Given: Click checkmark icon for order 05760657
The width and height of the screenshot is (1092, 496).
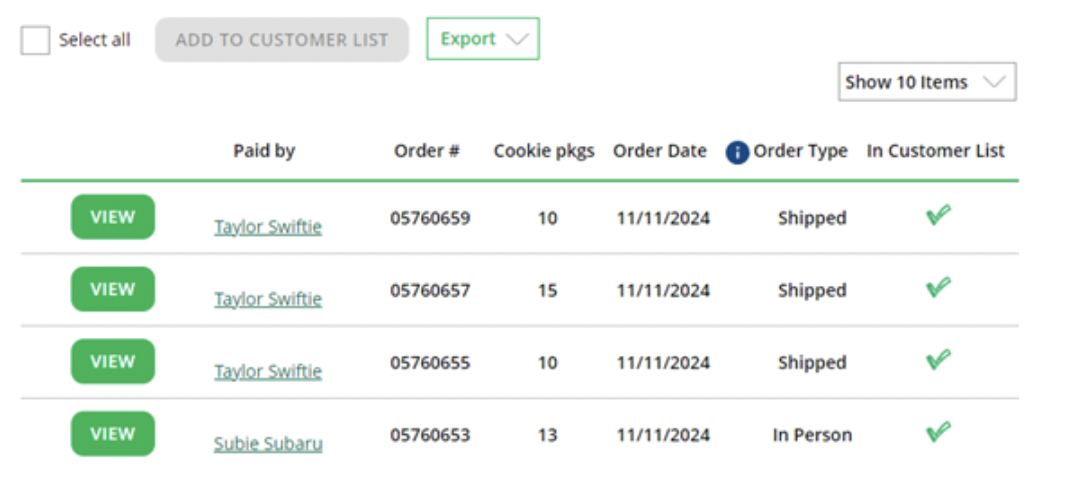Looking at the screenshot, I should click(x=938, y=287).
